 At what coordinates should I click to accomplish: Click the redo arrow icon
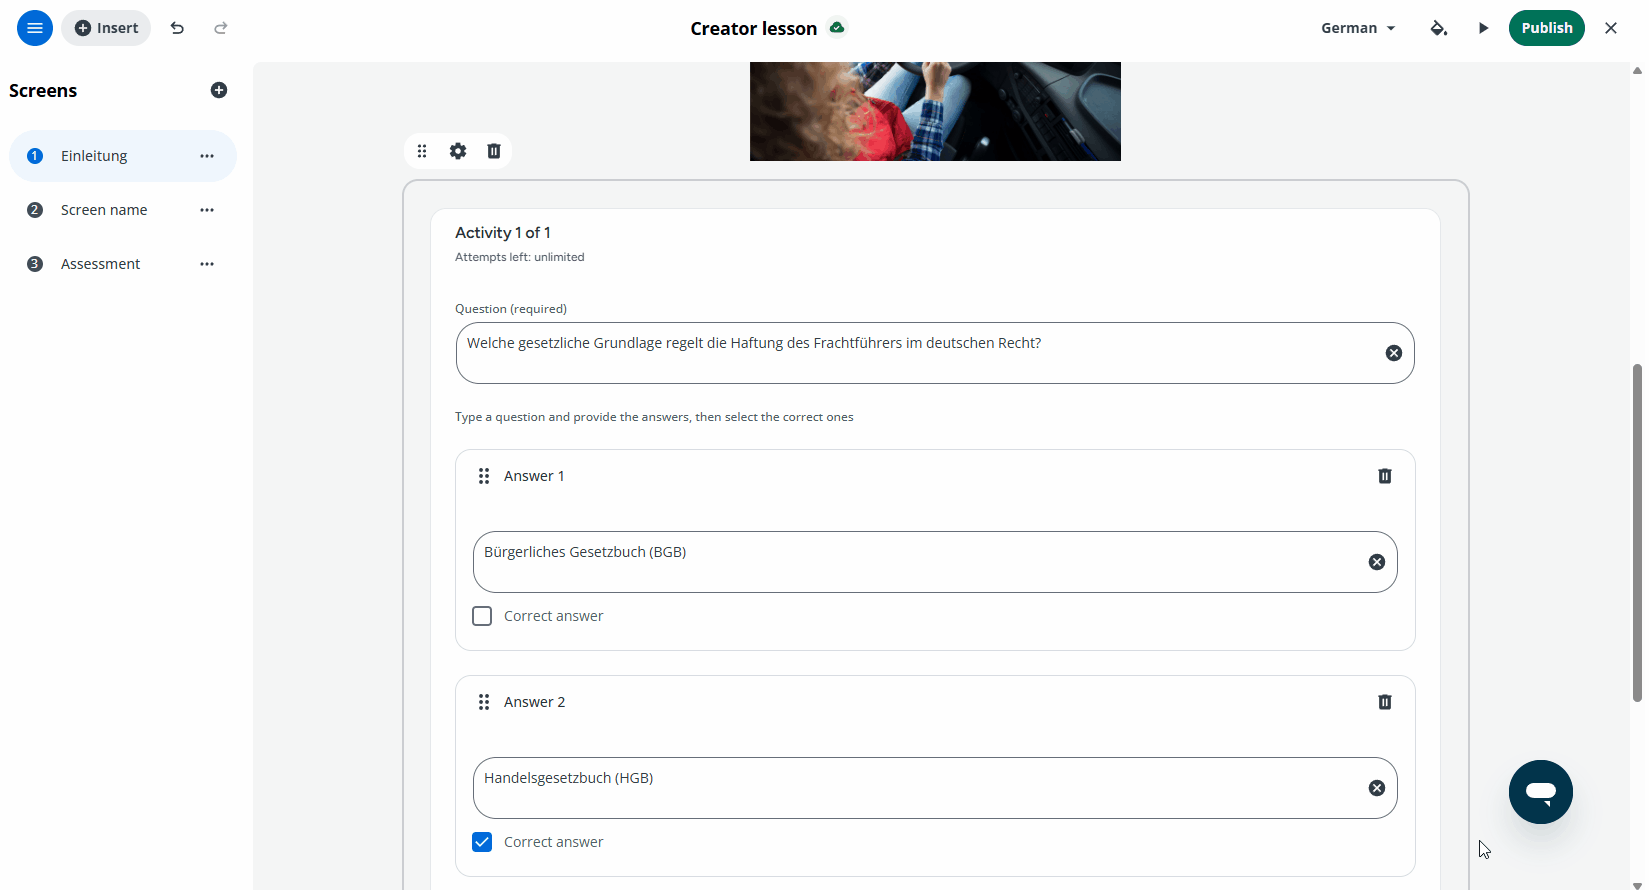click(221, 28)
